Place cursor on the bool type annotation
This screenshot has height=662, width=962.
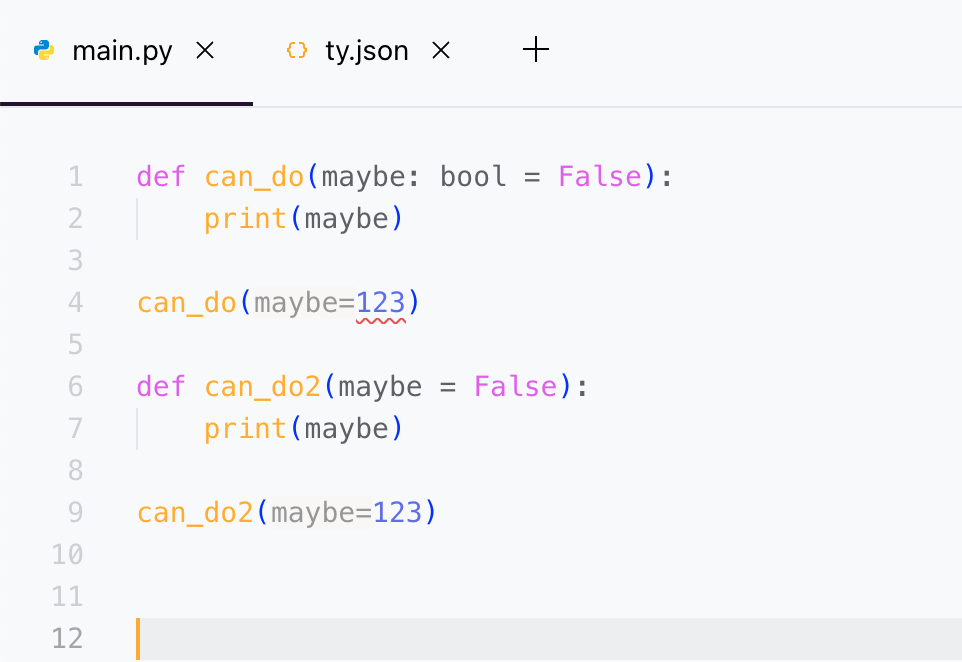click(x=473, y=177)
